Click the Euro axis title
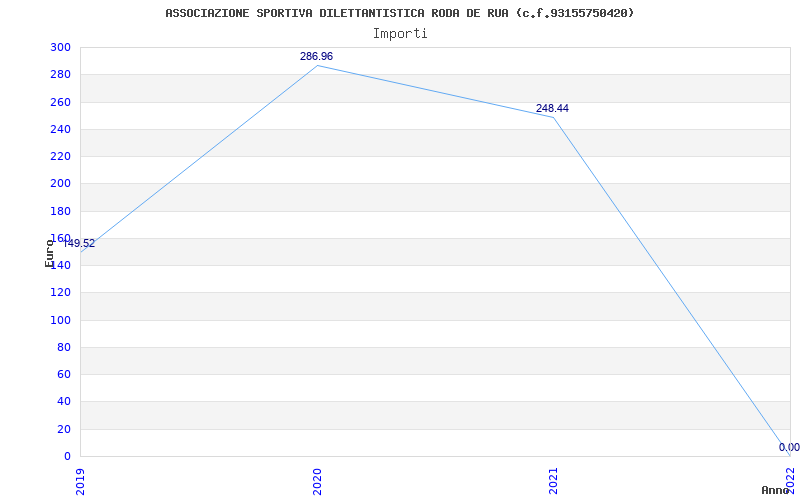This screenshot has width=800, height=500. pos(49,254)
